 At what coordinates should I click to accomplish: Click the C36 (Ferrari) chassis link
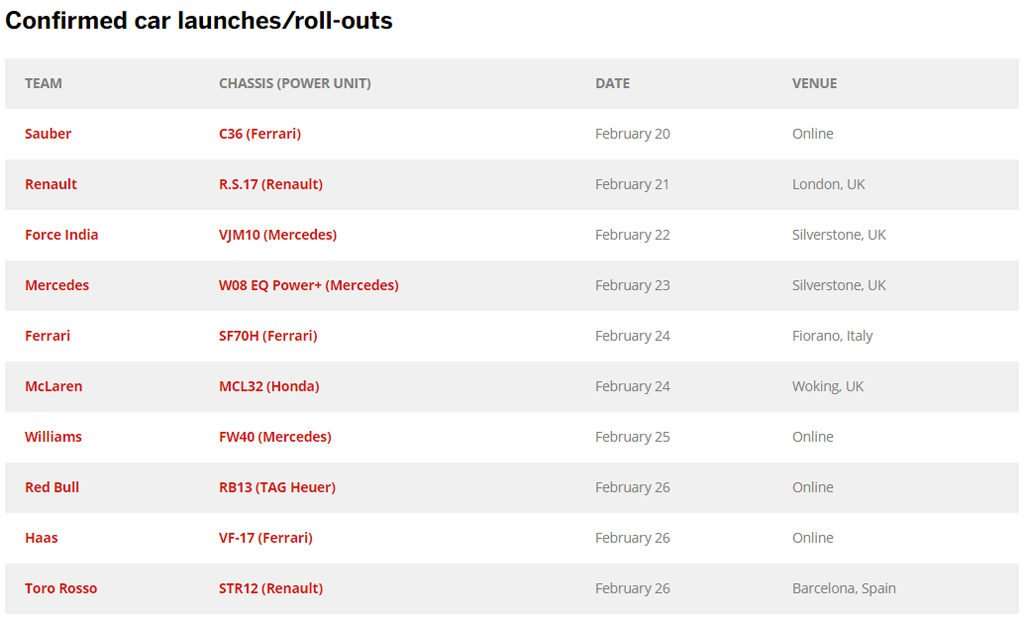click(260, 134)
